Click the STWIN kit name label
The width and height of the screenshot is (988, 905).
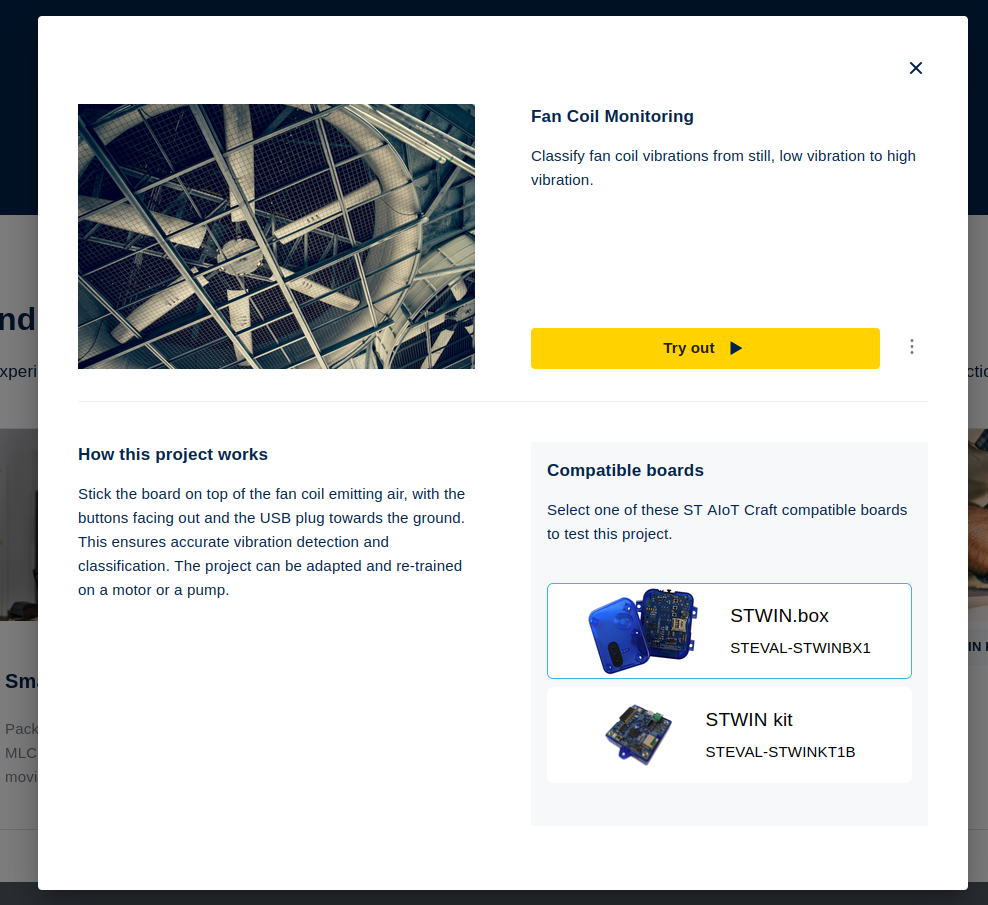point(749,720)
